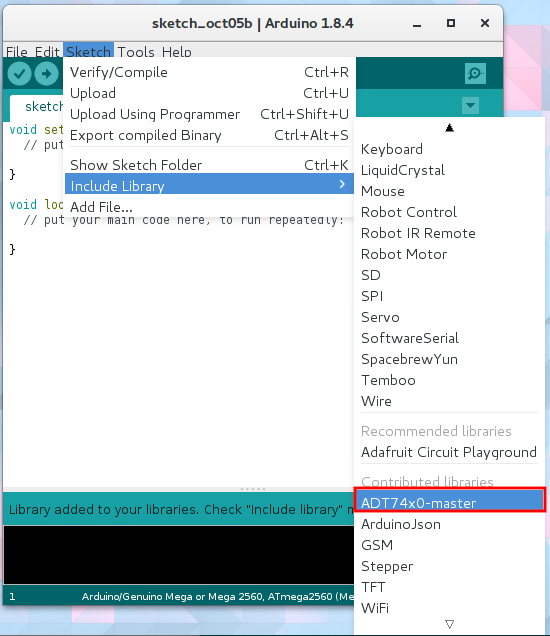Viewport: 550px width, 636px height.
Task: Click the Upload arrow toolbar icon
Action: click(46, 74)
